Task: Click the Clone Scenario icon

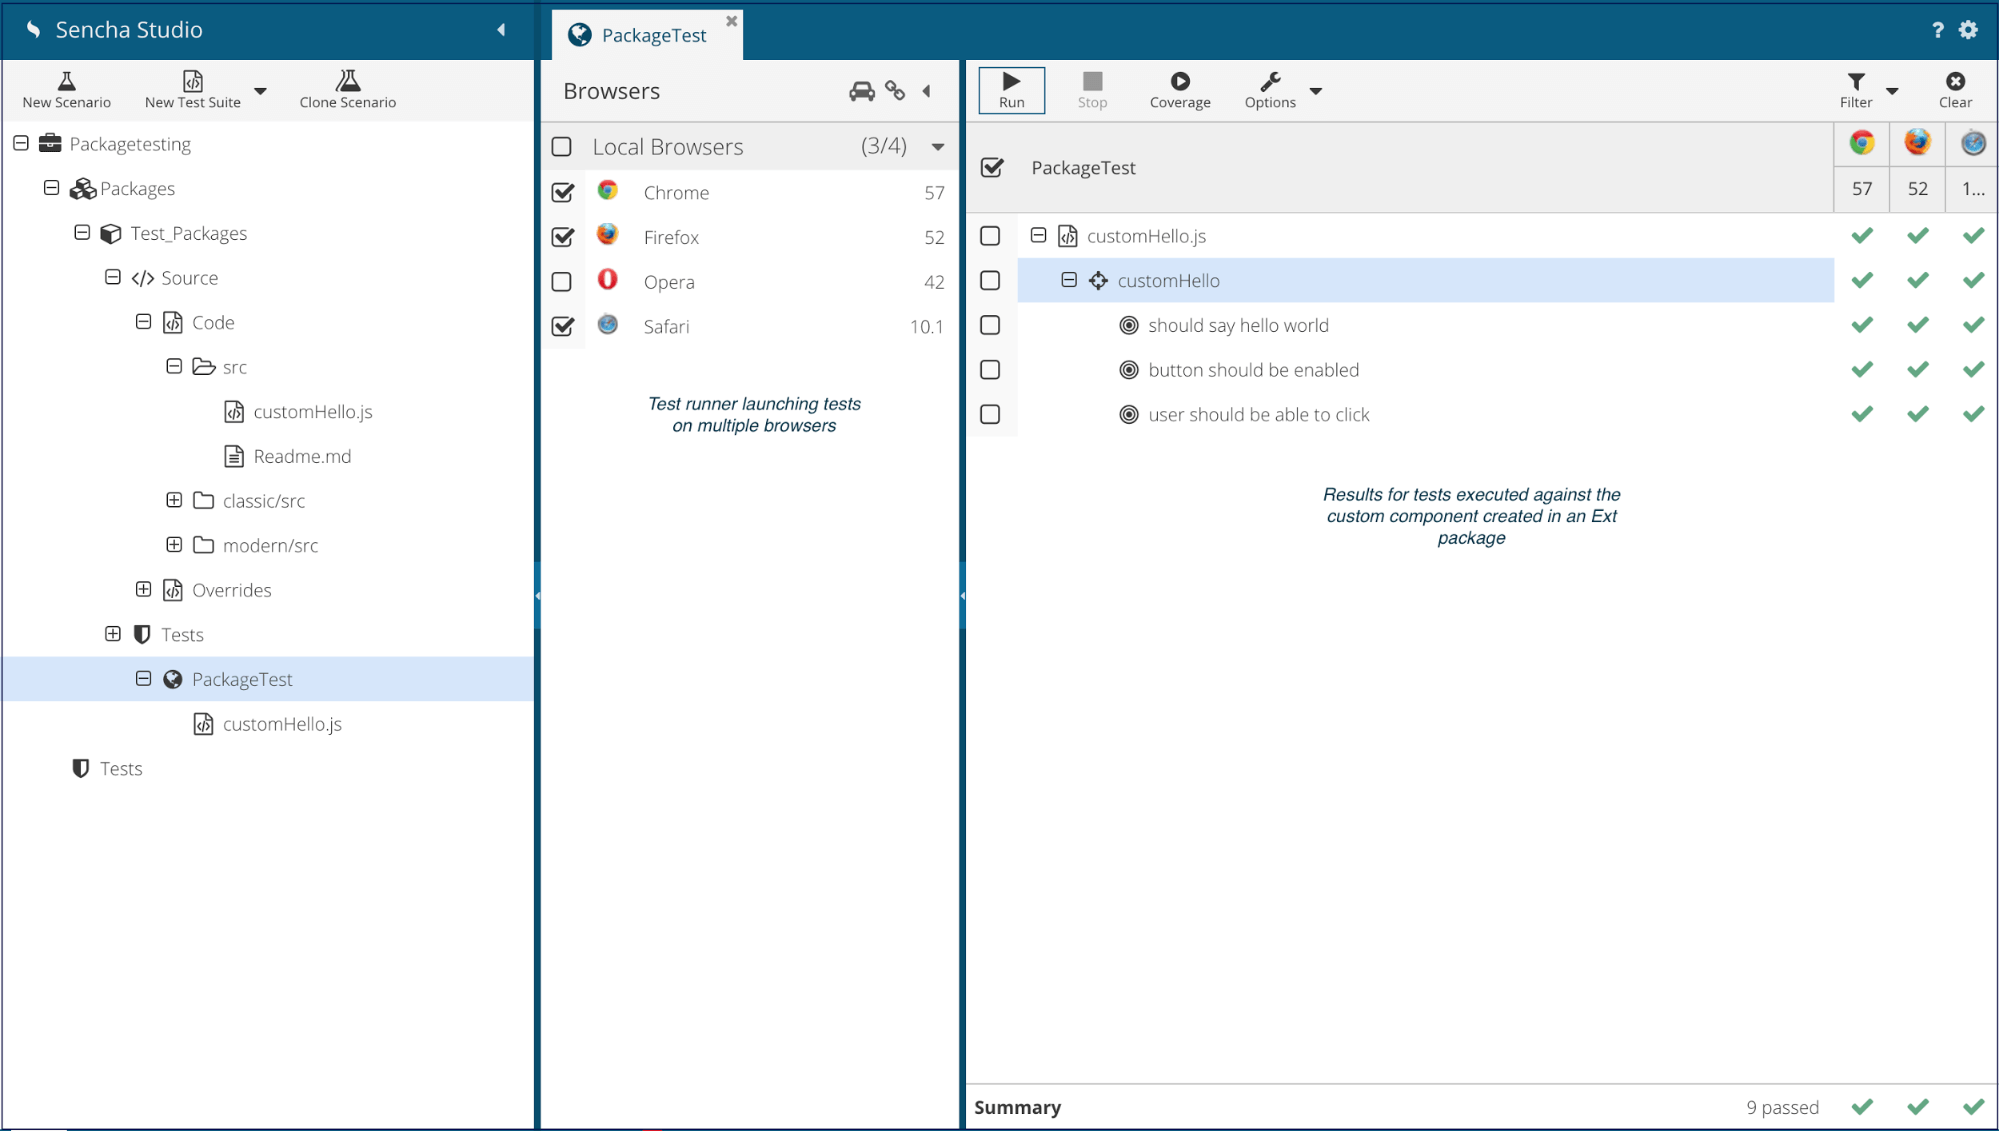Action: click(348, 81)
